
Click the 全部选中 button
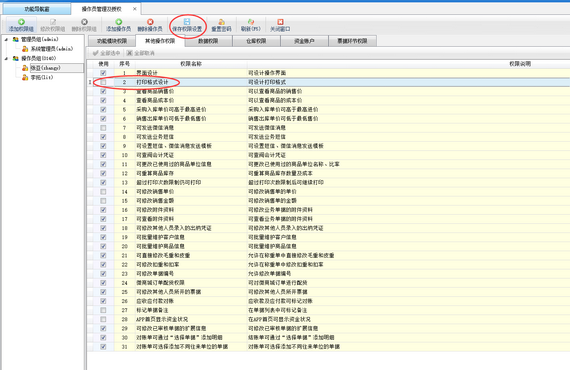tap(106, 53)
